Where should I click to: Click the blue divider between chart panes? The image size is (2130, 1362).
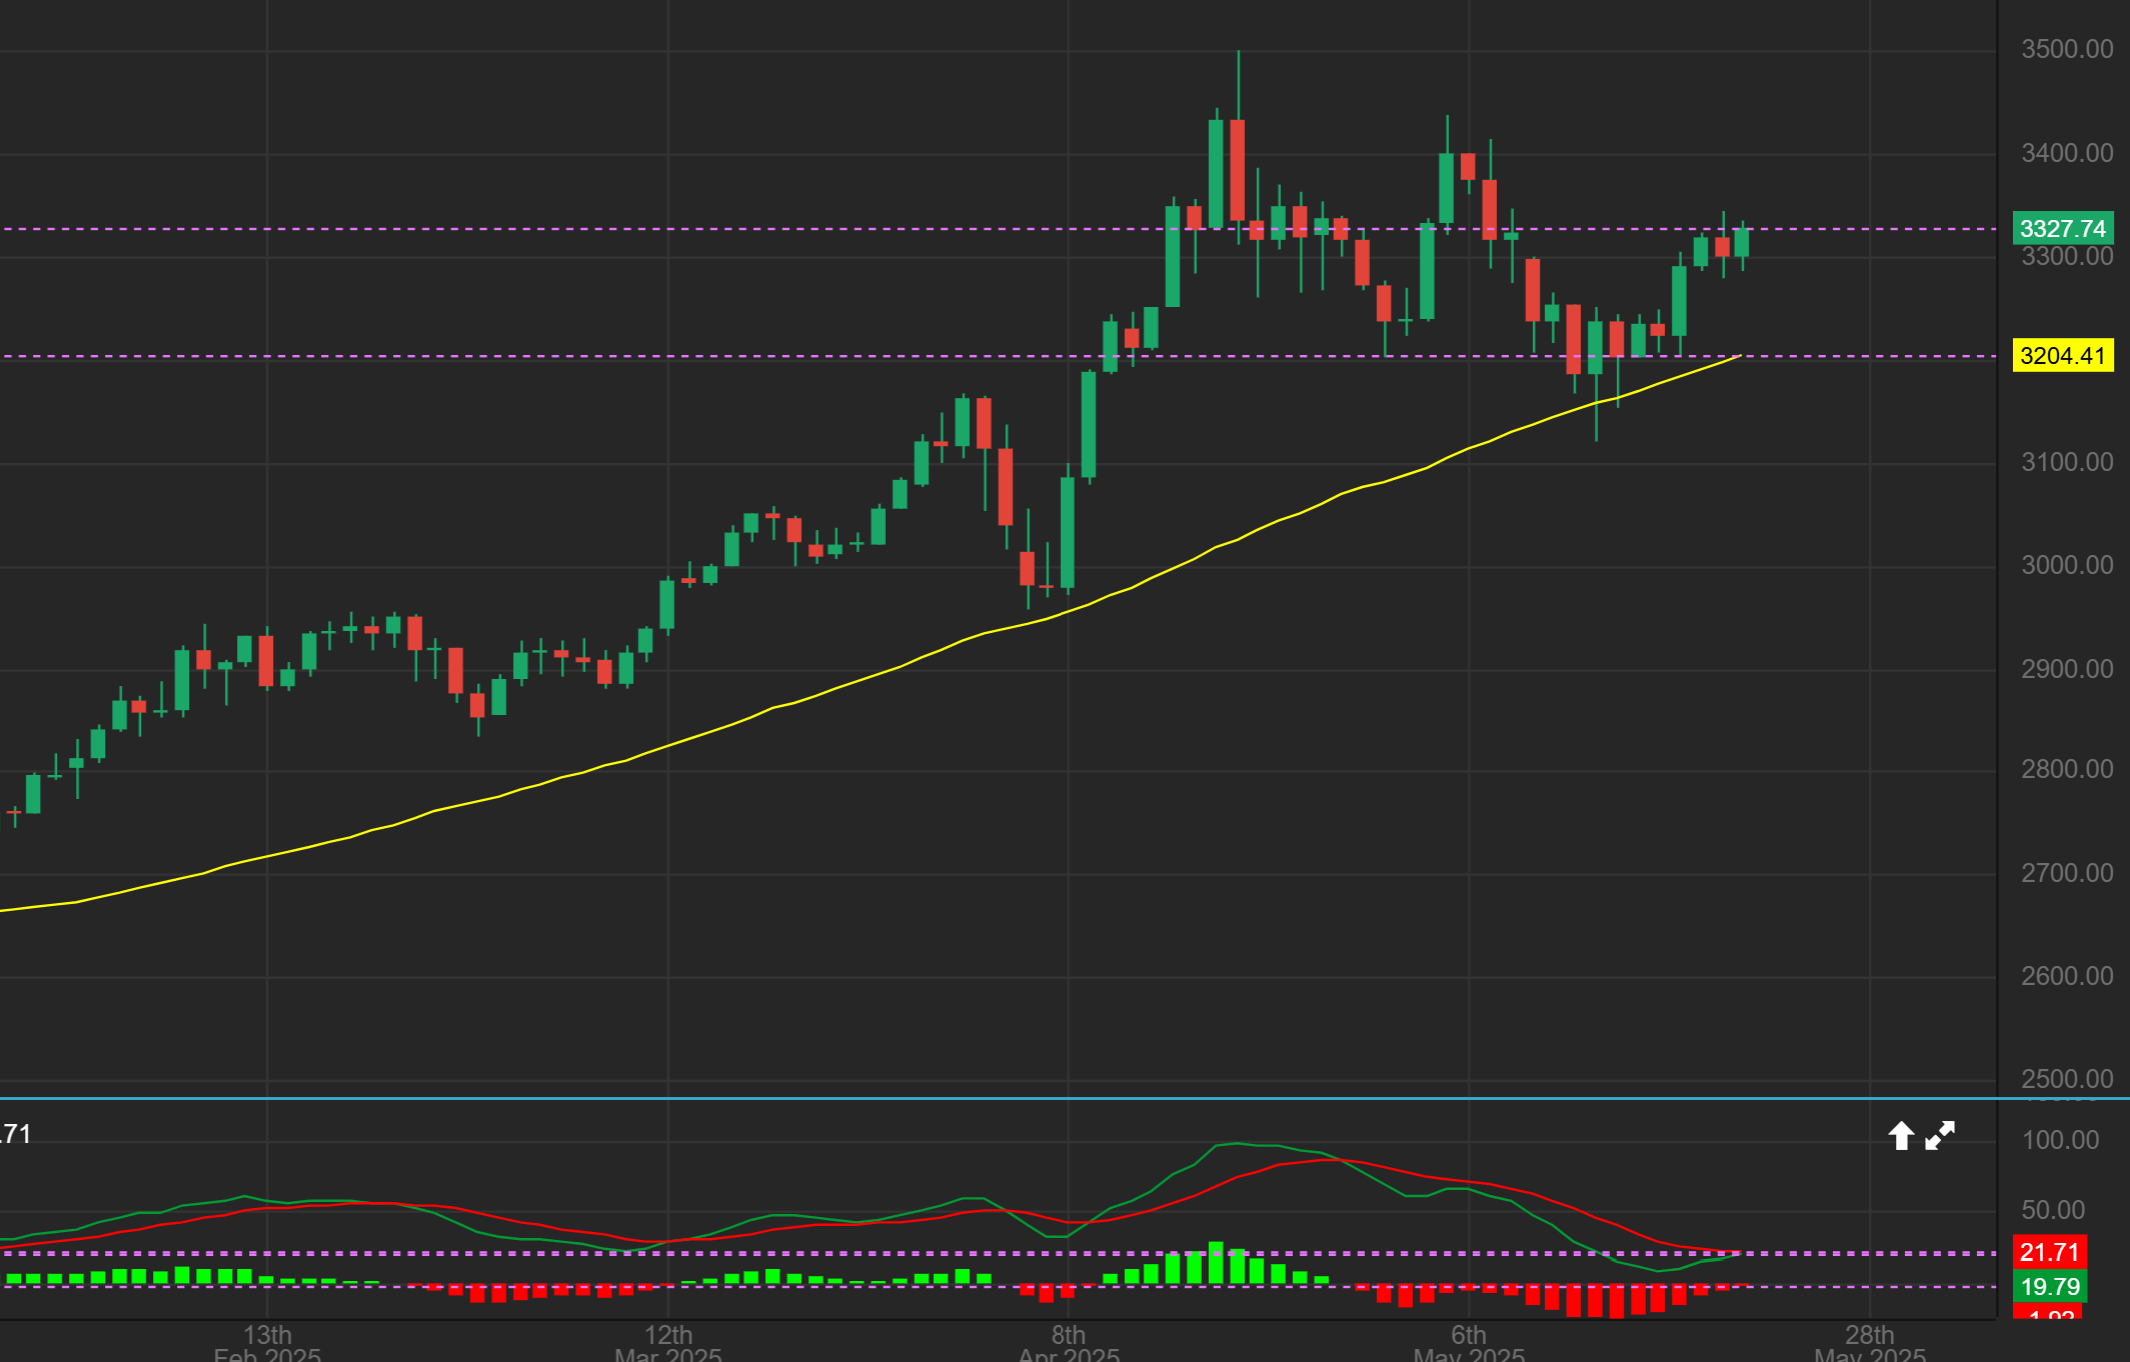tap(1000, 1098)
